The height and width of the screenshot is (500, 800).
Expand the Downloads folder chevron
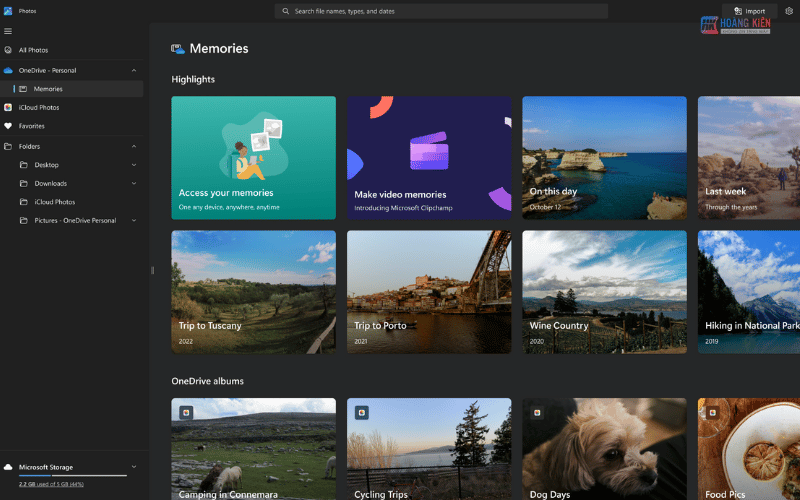tap(134, 183)
